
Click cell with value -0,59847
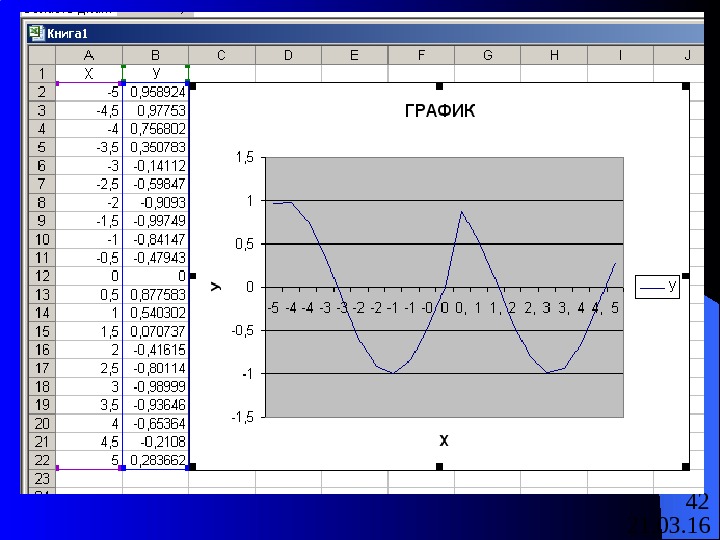point(155,184)
